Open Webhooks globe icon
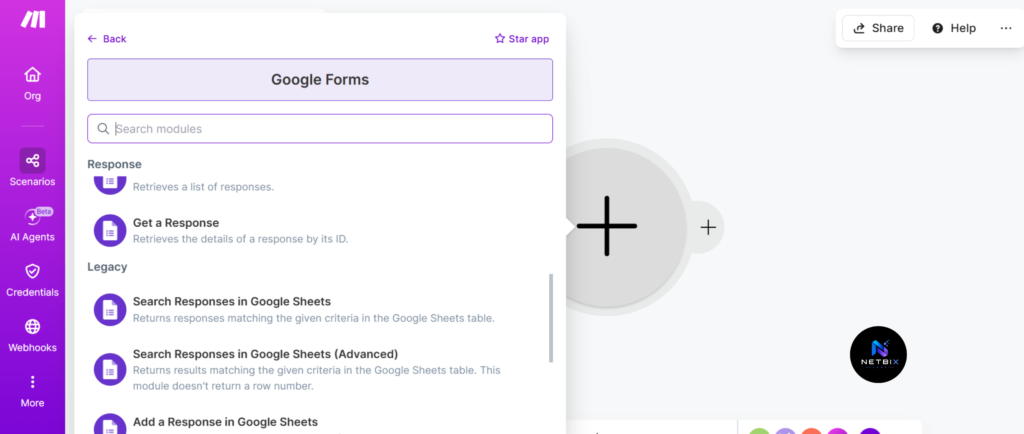 tap(32, 326)
